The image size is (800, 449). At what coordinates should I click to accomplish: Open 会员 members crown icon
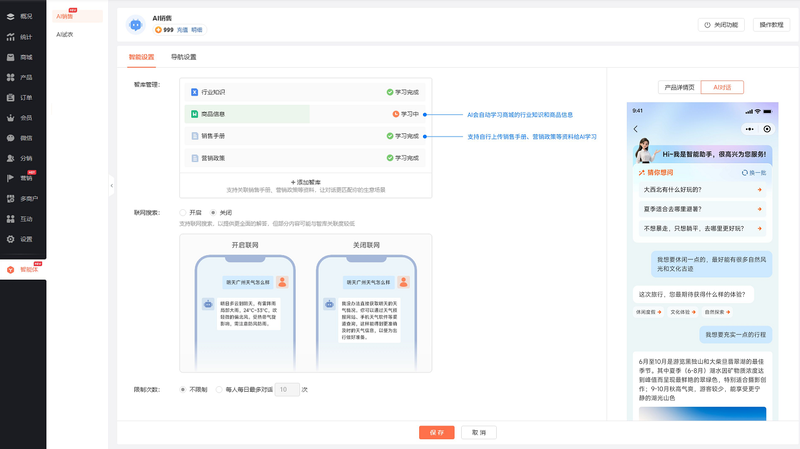pos(11,118)
